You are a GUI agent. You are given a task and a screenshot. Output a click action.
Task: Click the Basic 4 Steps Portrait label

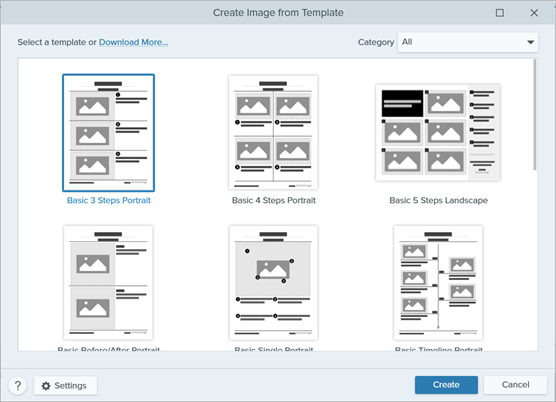click(273, 200)
